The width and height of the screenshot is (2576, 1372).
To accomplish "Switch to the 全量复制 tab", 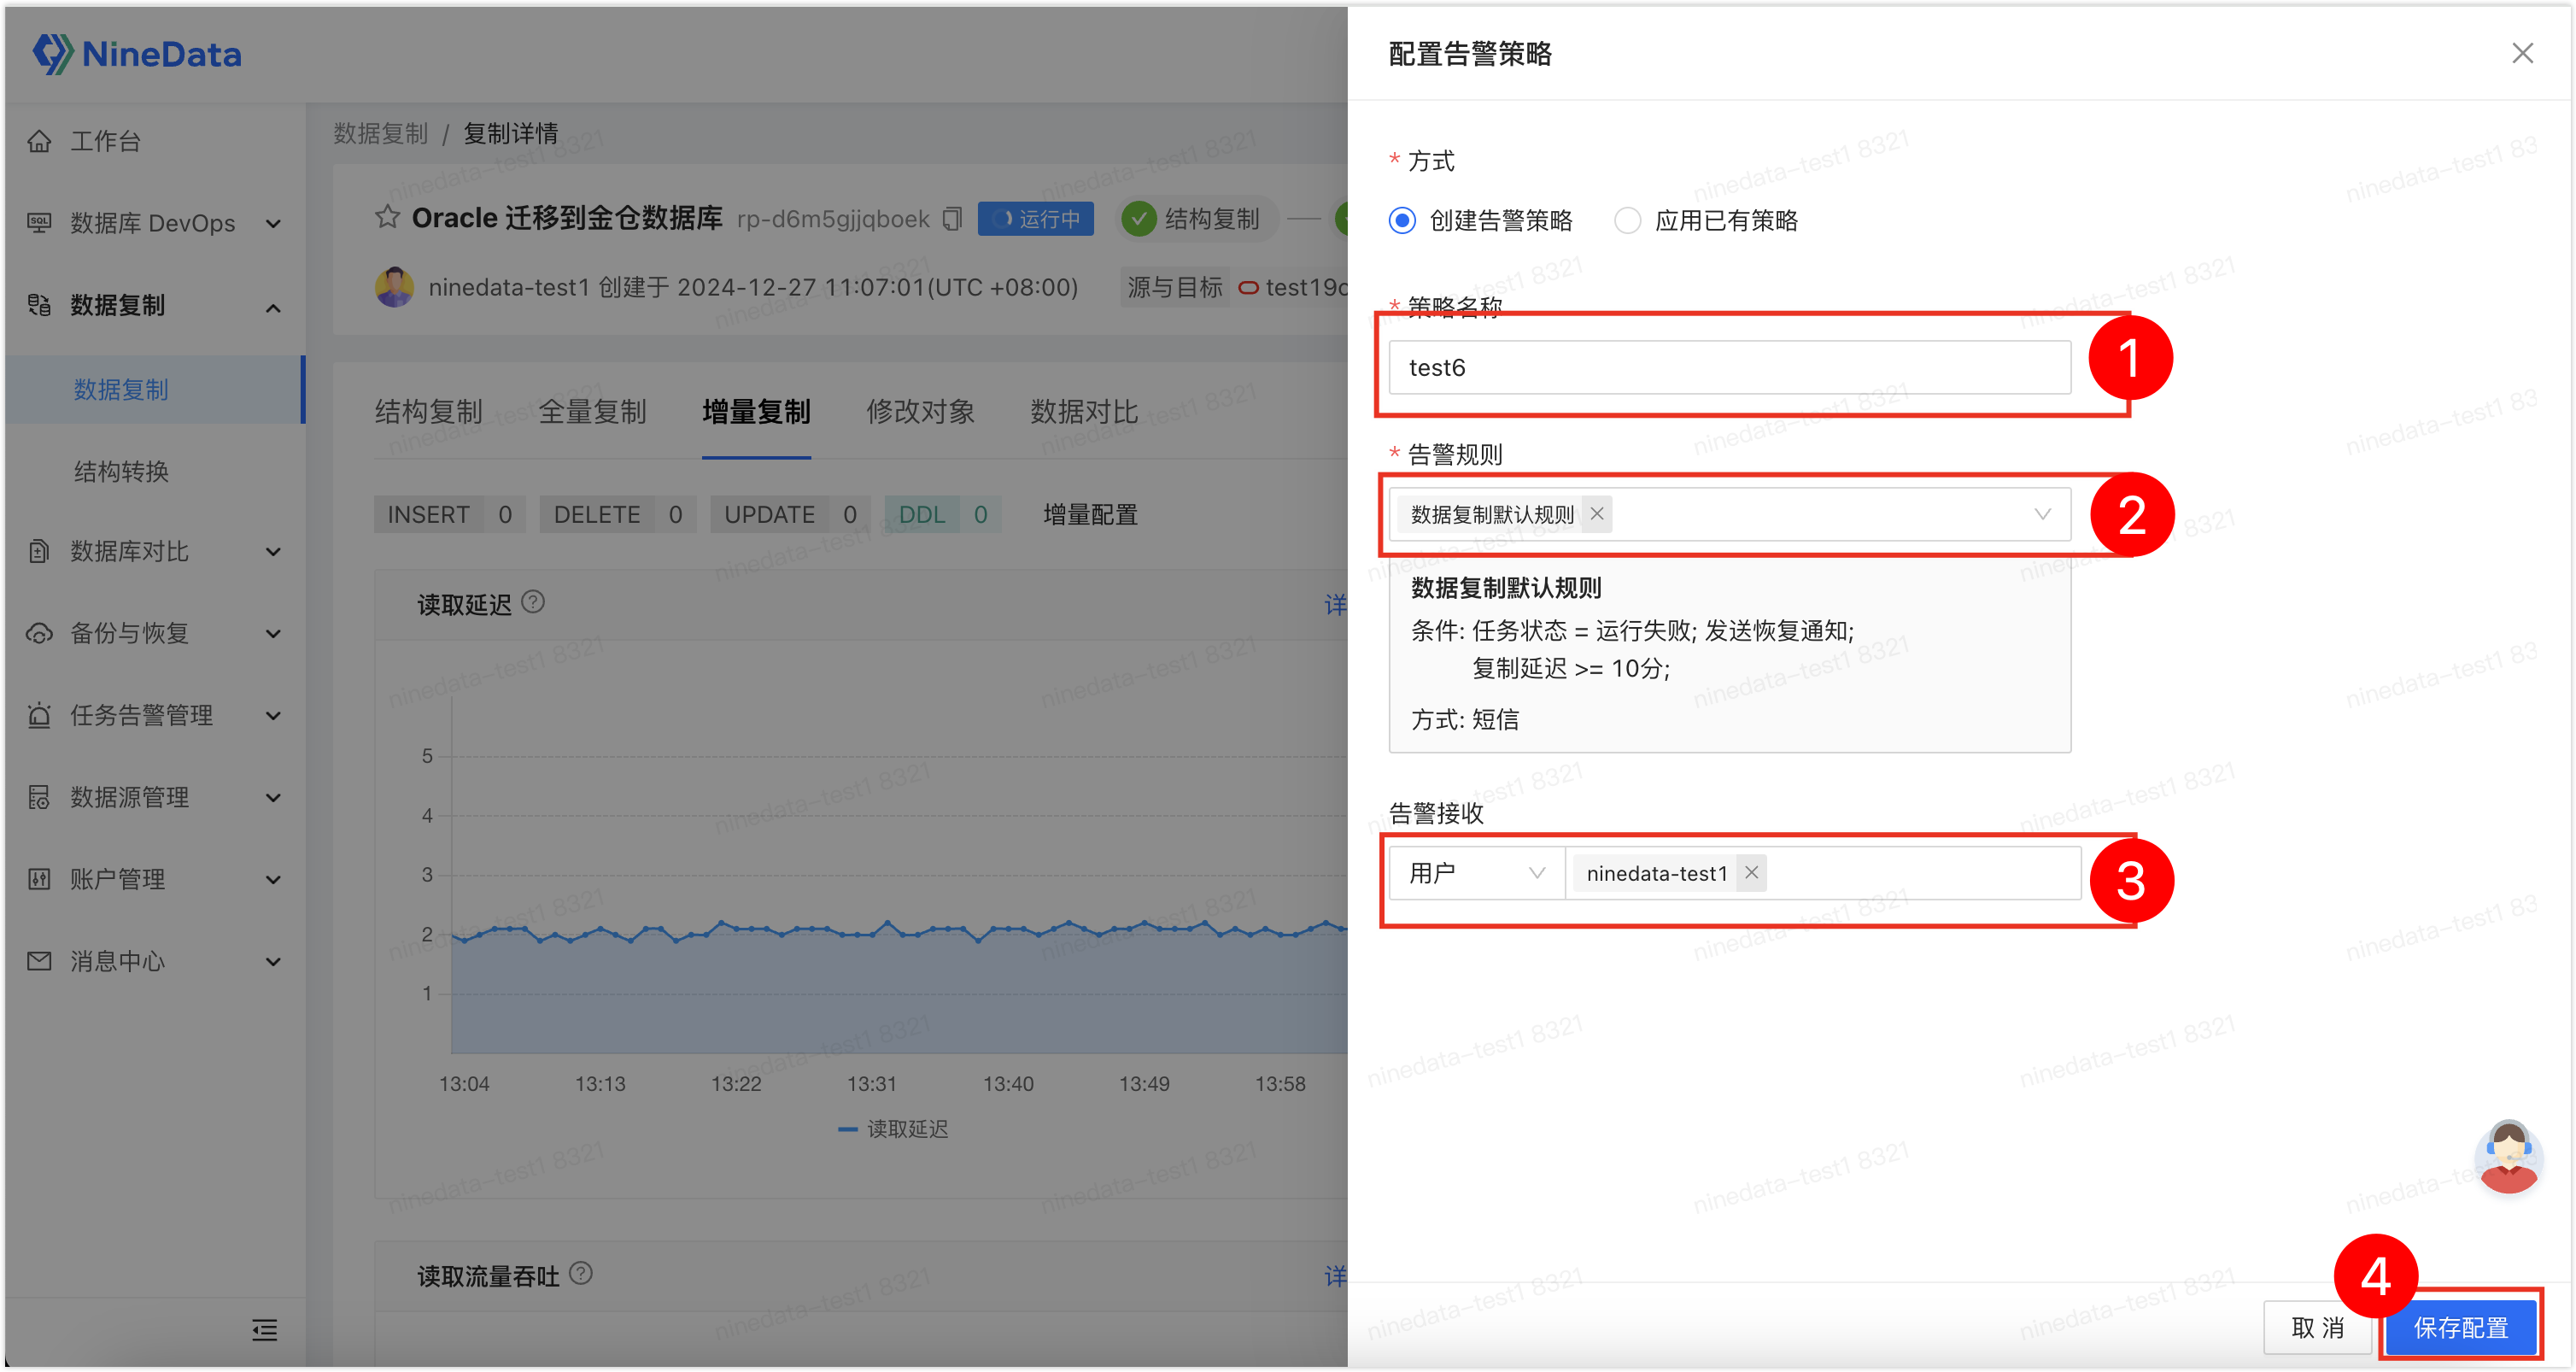I will pos(592,411).
